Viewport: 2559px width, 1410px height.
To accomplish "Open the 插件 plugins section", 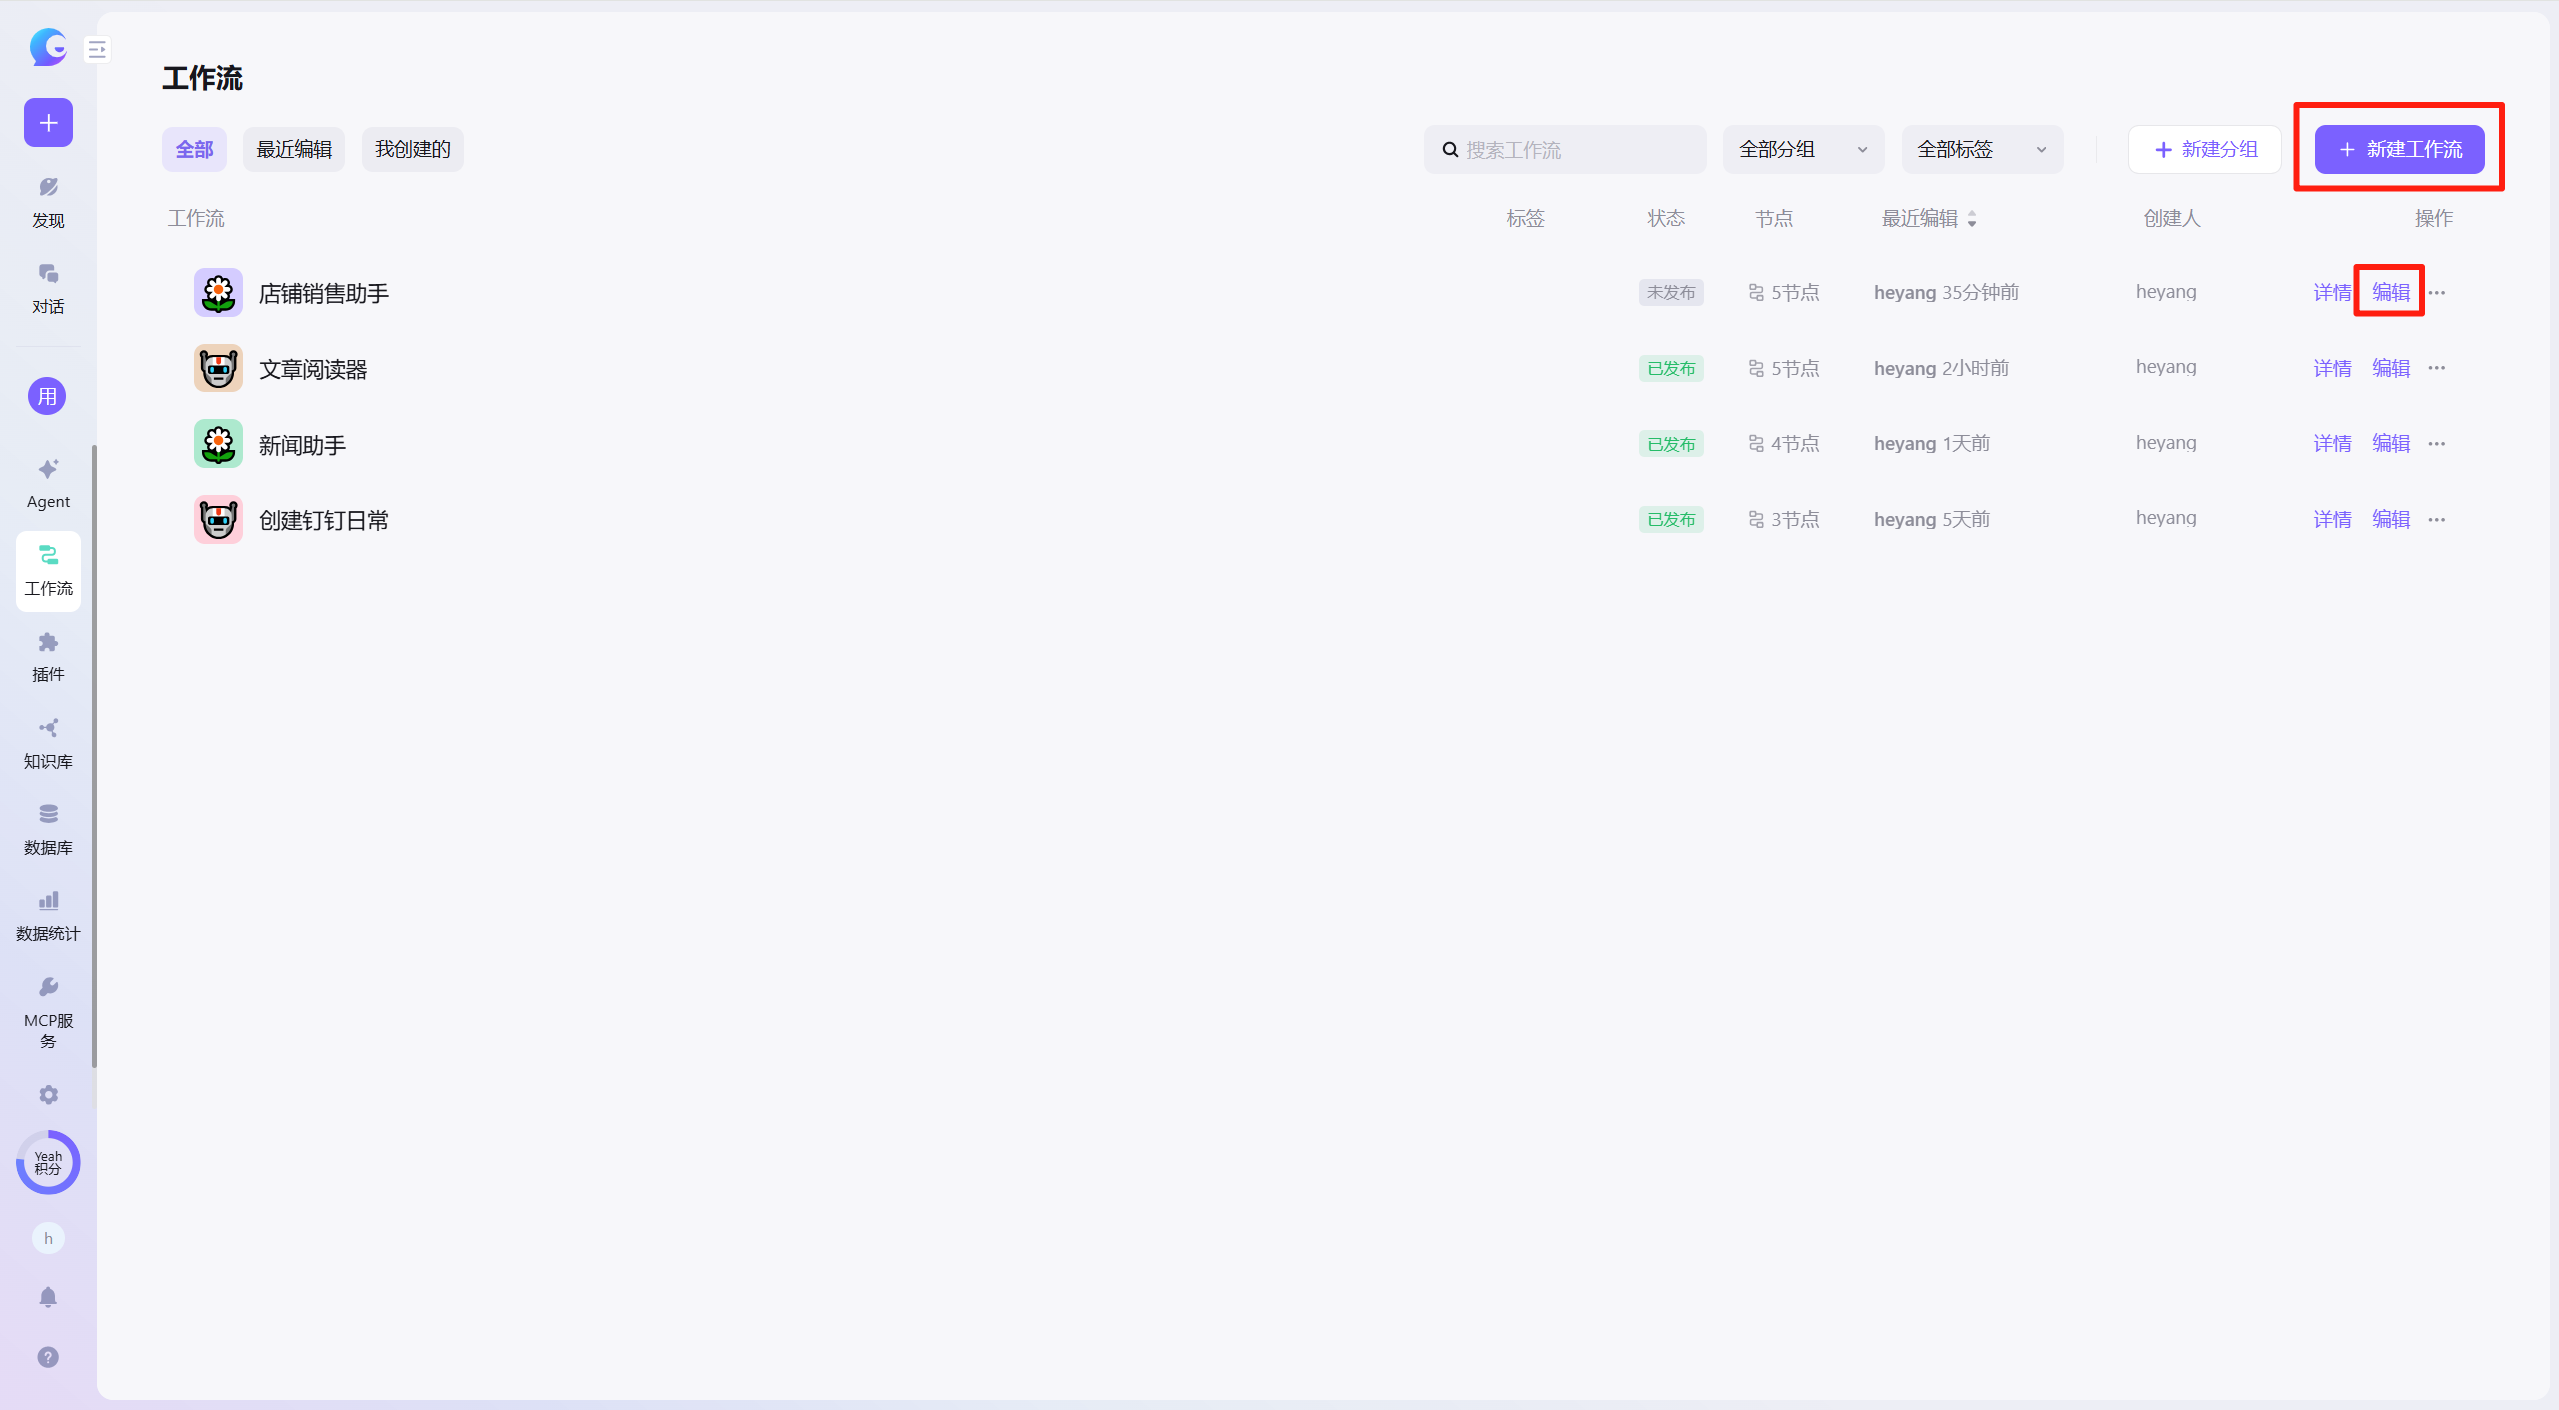I will click(x=48, y=657).
